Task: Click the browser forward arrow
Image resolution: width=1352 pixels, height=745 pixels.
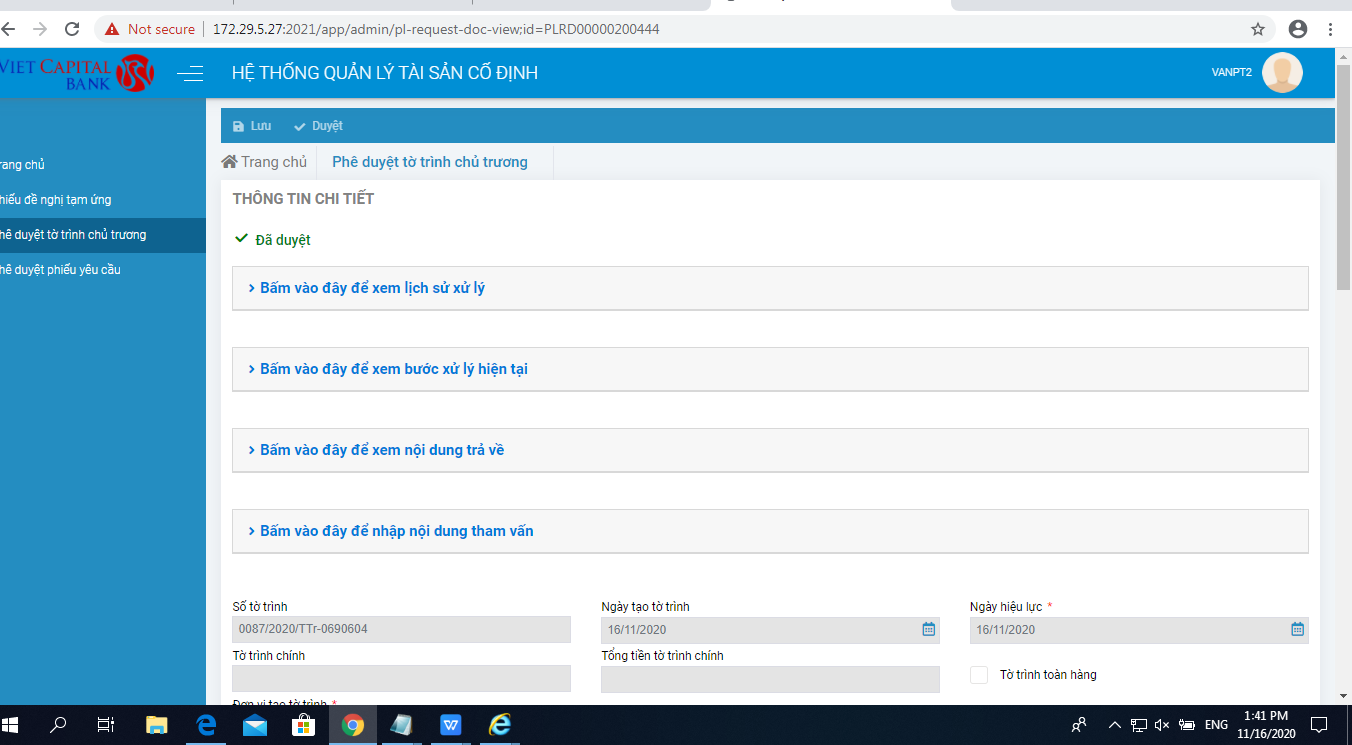Action: tap(40, 29)
